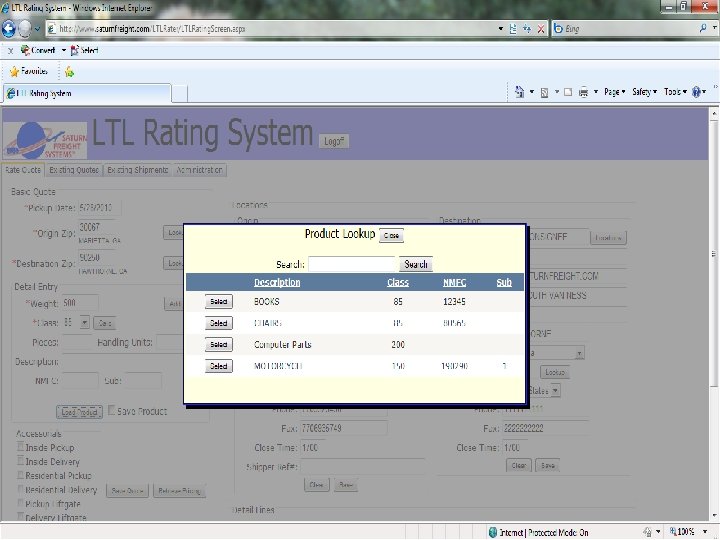The height and width of the screenshot is (540, 720).
Task: Toggle the Save Product checkbox
Action: tap(112, 411)
